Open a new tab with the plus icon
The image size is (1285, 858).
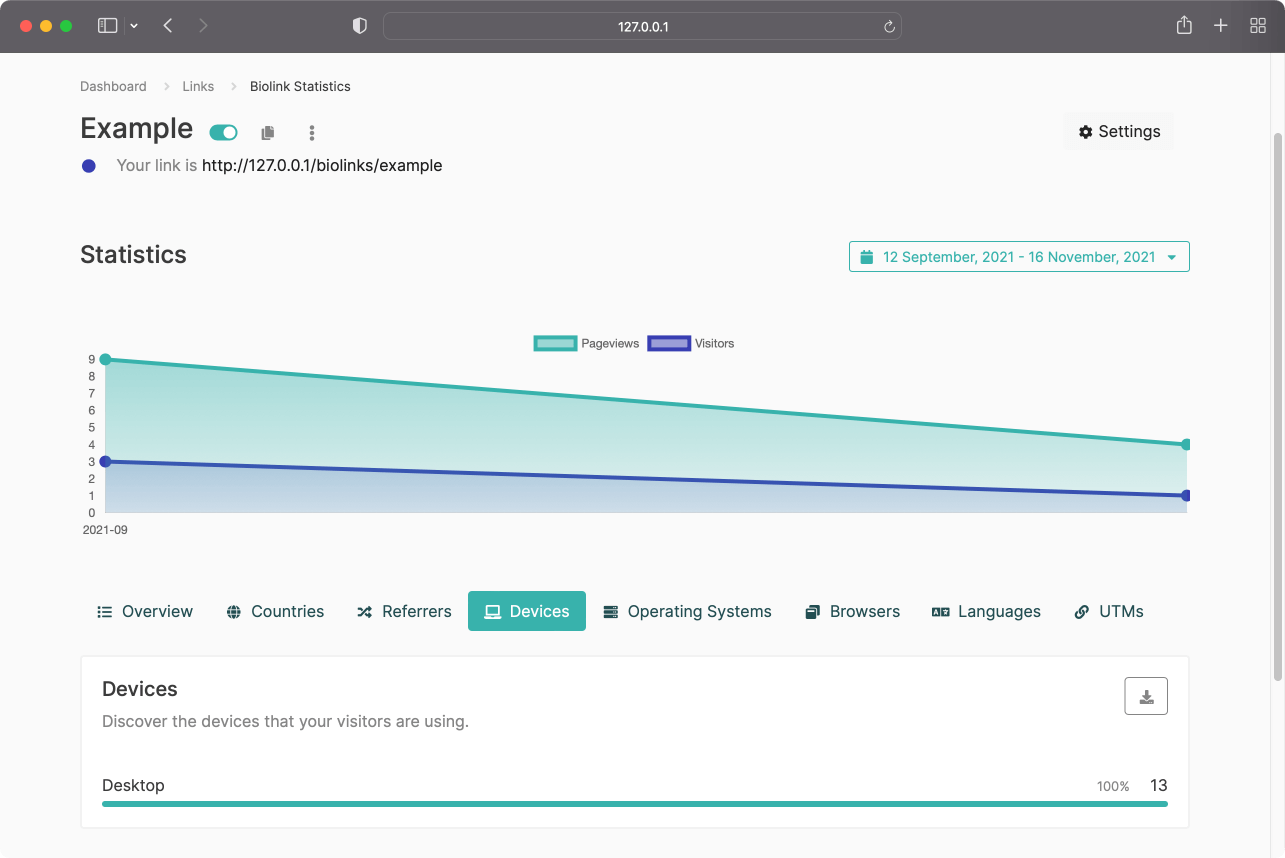1220,26
